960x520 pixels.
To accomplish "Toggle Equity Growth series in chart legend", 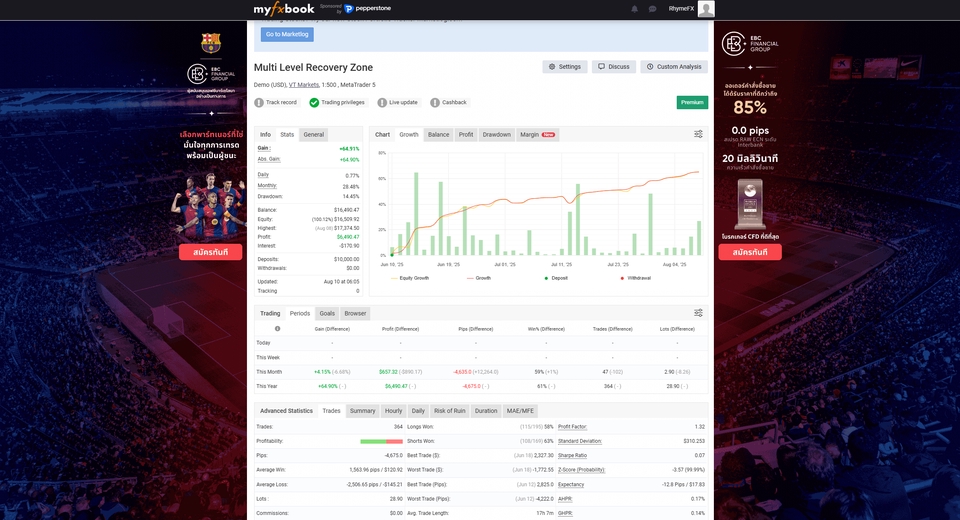I will pyautogui.click(x=410, y=278).
